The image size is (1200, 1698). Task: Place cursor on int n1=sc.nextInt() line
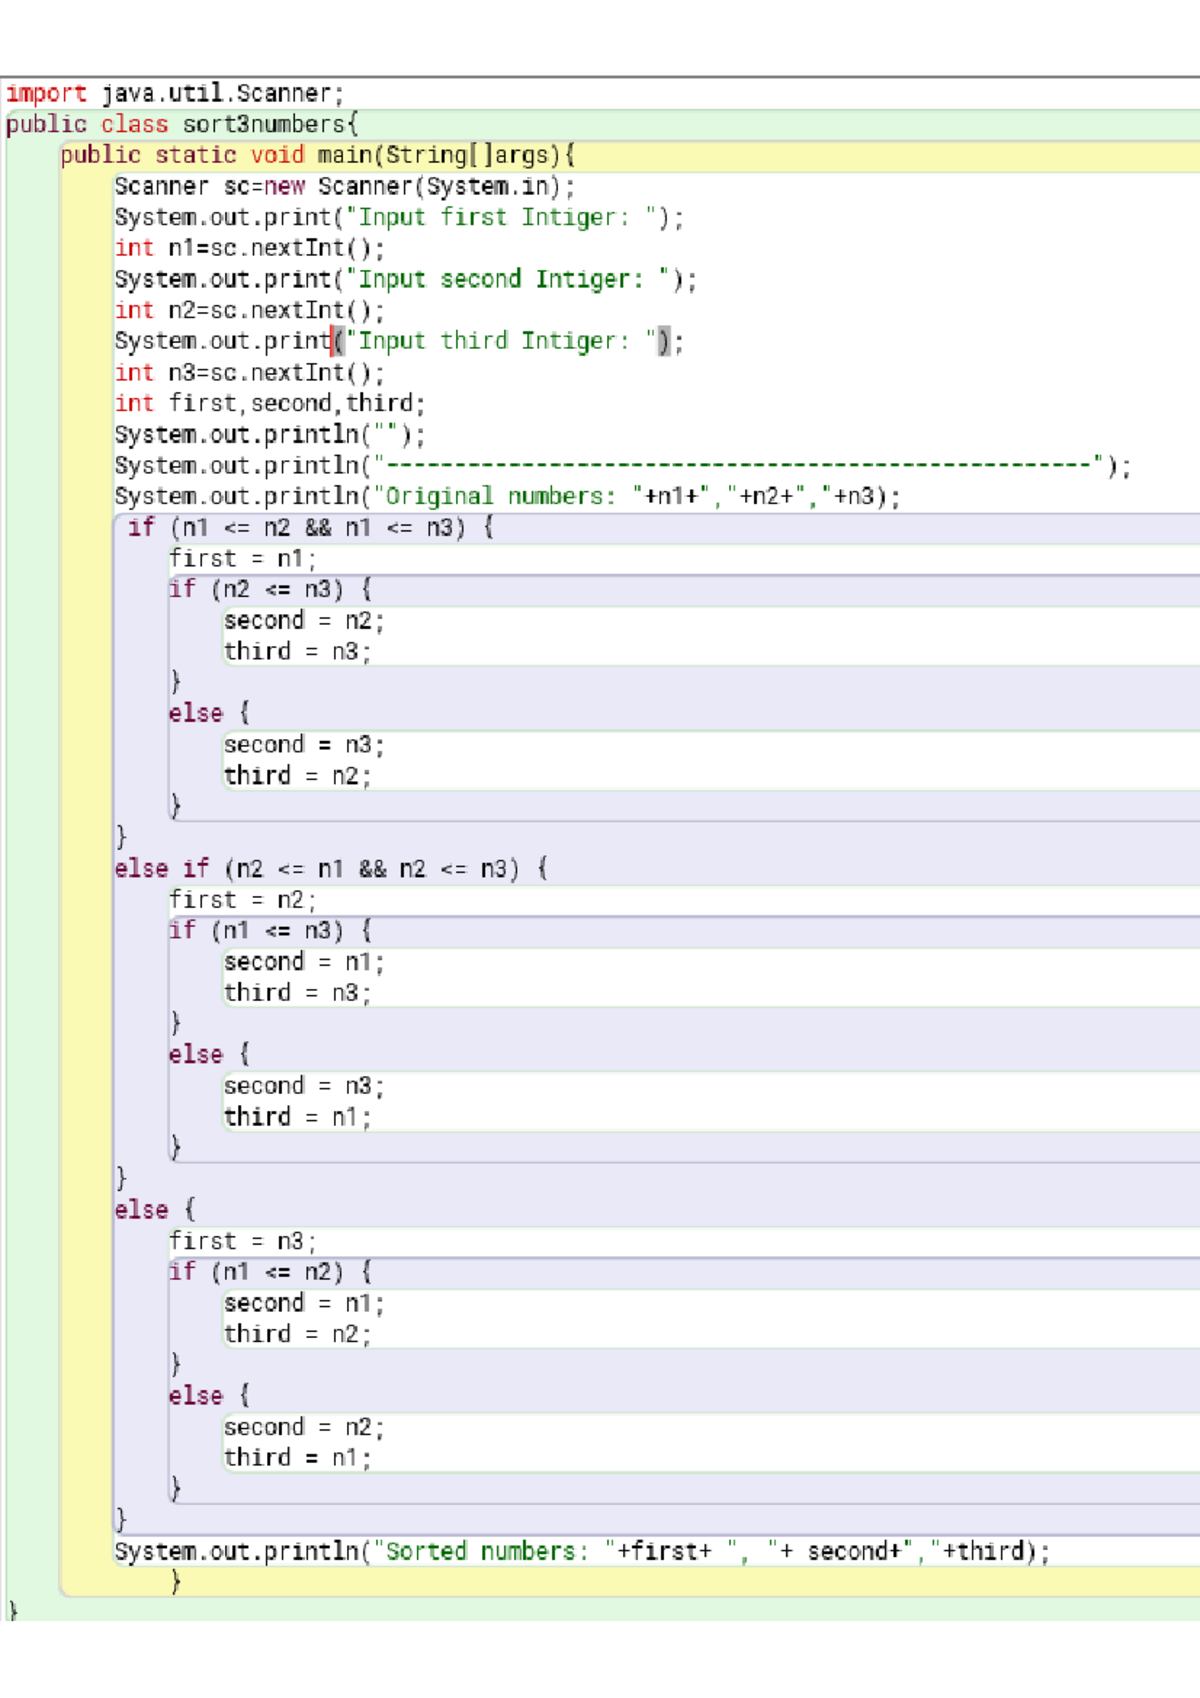tap(249, 249)
